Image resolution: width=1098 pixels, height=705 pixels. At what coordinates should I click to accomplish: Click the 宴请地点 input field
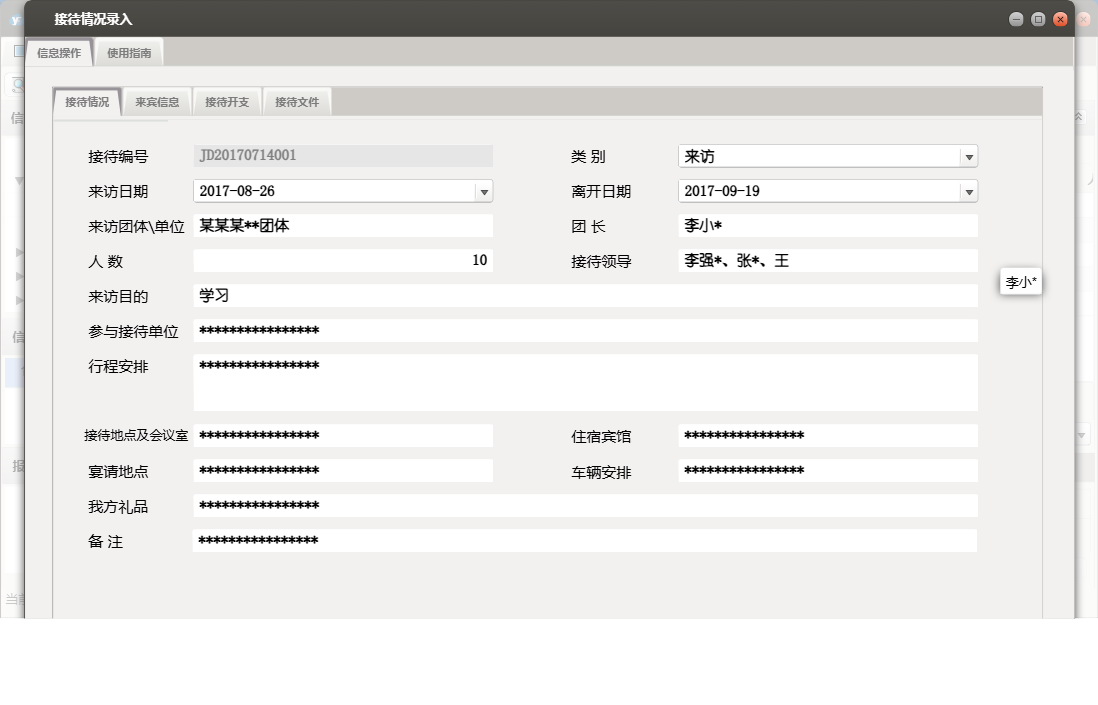pyautogui.click(x=344, y=470)
